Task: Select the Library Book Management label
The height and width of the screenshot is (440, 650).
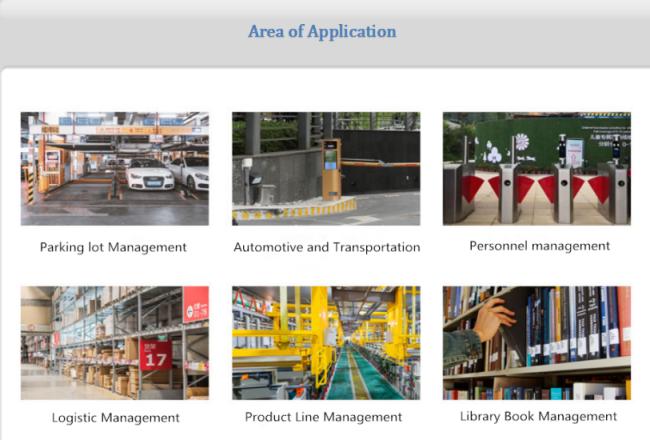Action: tap(538, 416)
